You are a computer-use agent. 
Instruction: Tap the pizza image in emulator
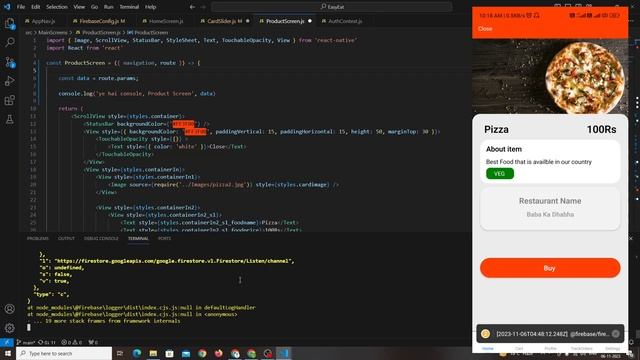[550, 77]
